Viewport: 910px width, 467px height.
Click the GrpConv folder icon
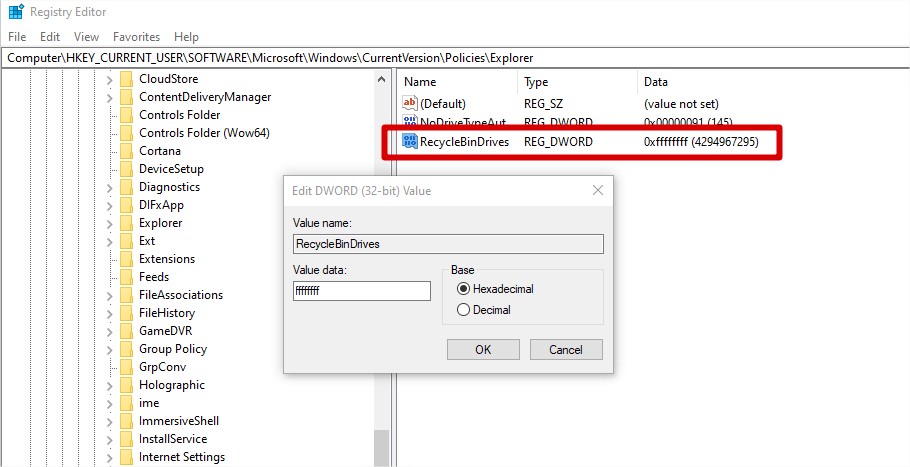point(127,367)
